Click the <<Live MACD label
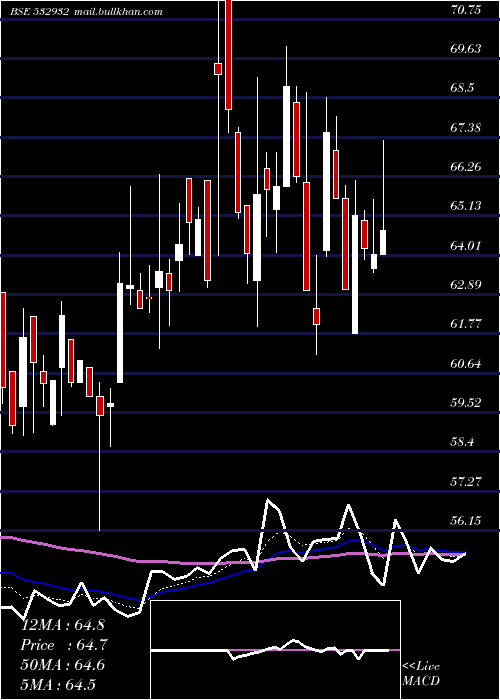 [421, 673]
